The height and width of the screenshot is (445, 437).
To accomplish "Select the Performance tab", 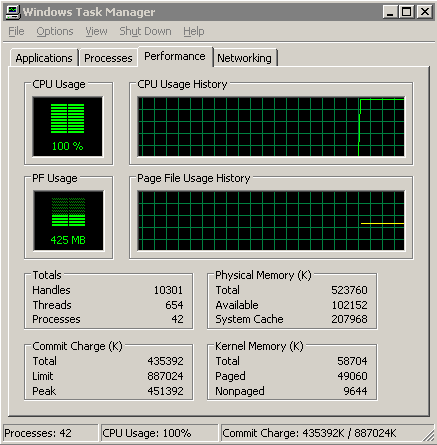I will tap(175, 56).
